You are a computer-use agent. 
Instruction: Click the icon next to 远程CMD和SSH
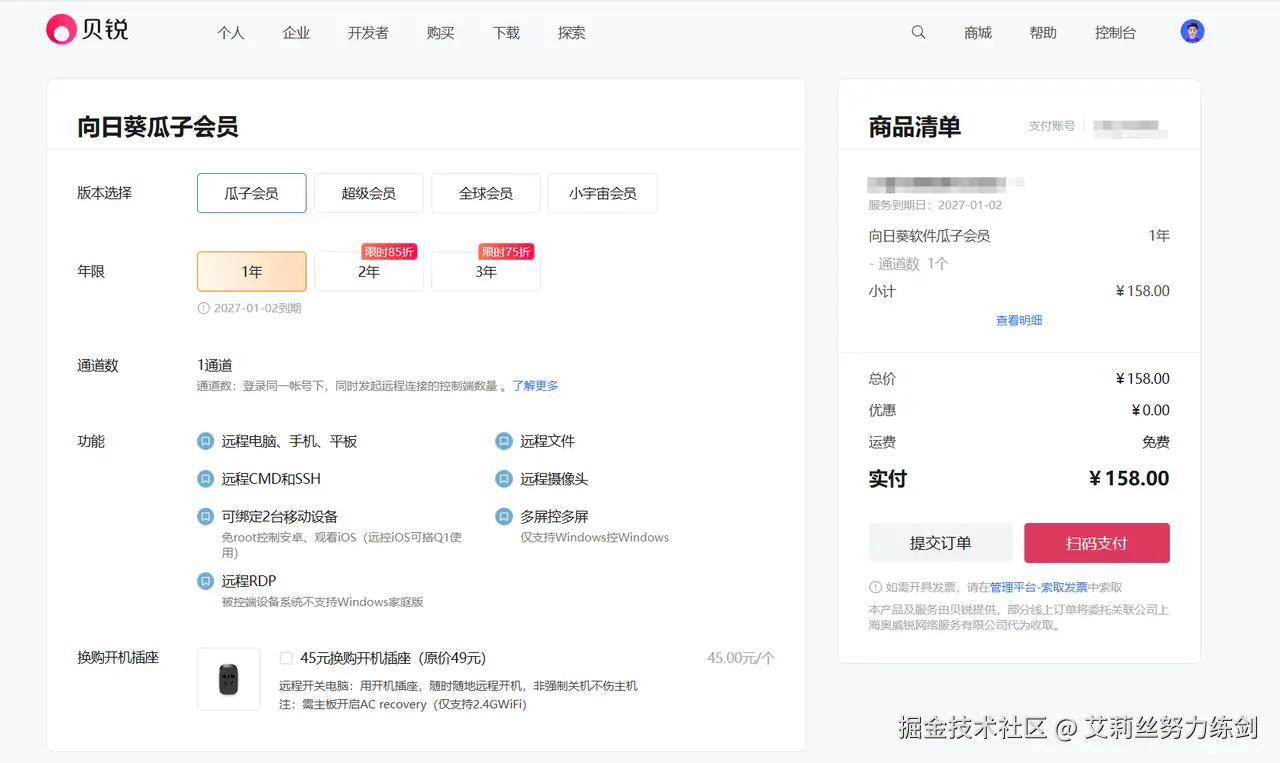[x=205, y=479]
